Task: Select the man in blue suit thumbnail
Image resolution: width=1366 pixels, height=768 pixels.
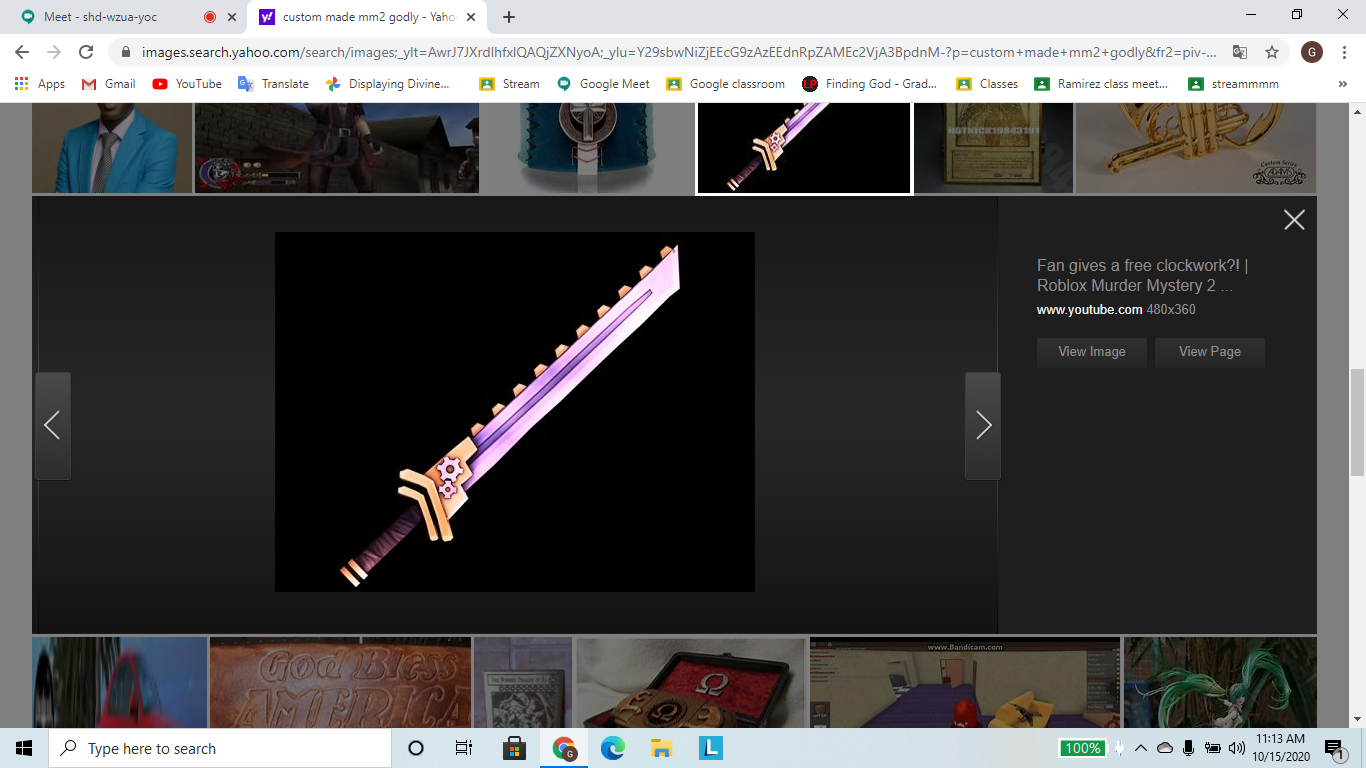Action: (x=112, y=147)
